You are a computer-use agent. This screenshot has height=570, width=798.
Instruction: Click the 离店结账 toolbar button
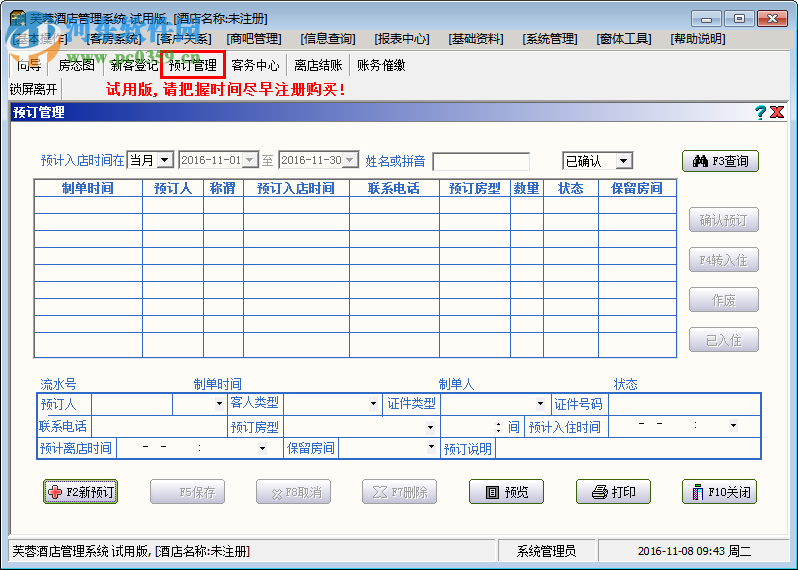pos(318,65)
